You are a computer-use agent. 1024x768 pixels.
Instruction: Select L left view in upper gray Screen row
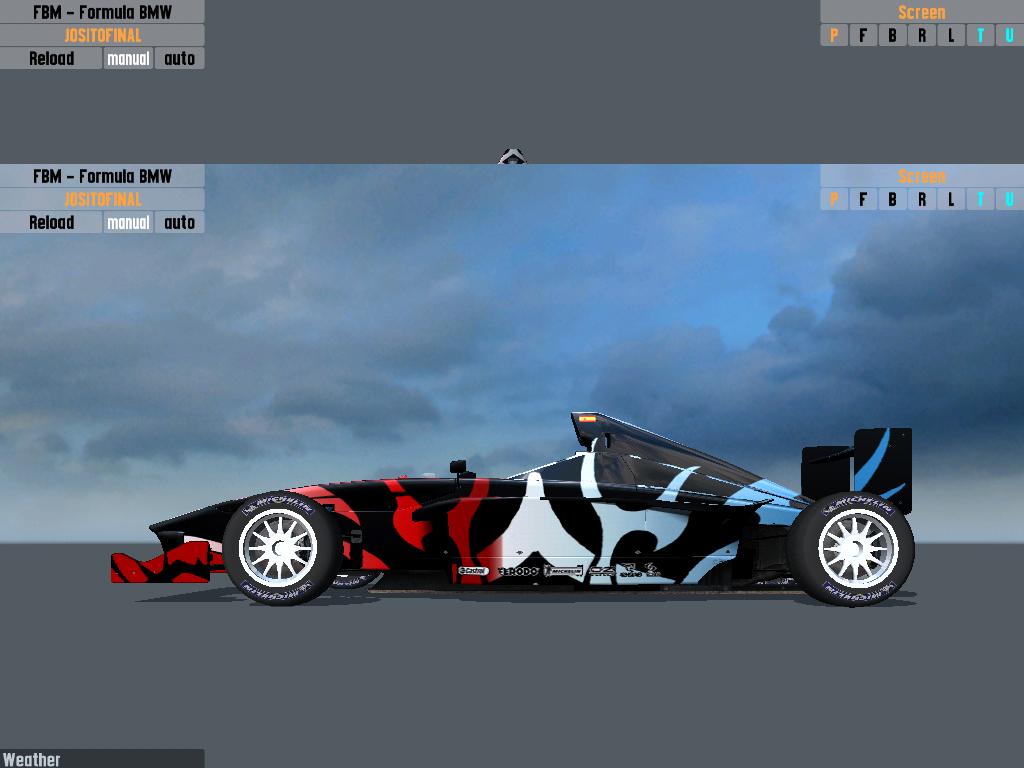point(952,35)
